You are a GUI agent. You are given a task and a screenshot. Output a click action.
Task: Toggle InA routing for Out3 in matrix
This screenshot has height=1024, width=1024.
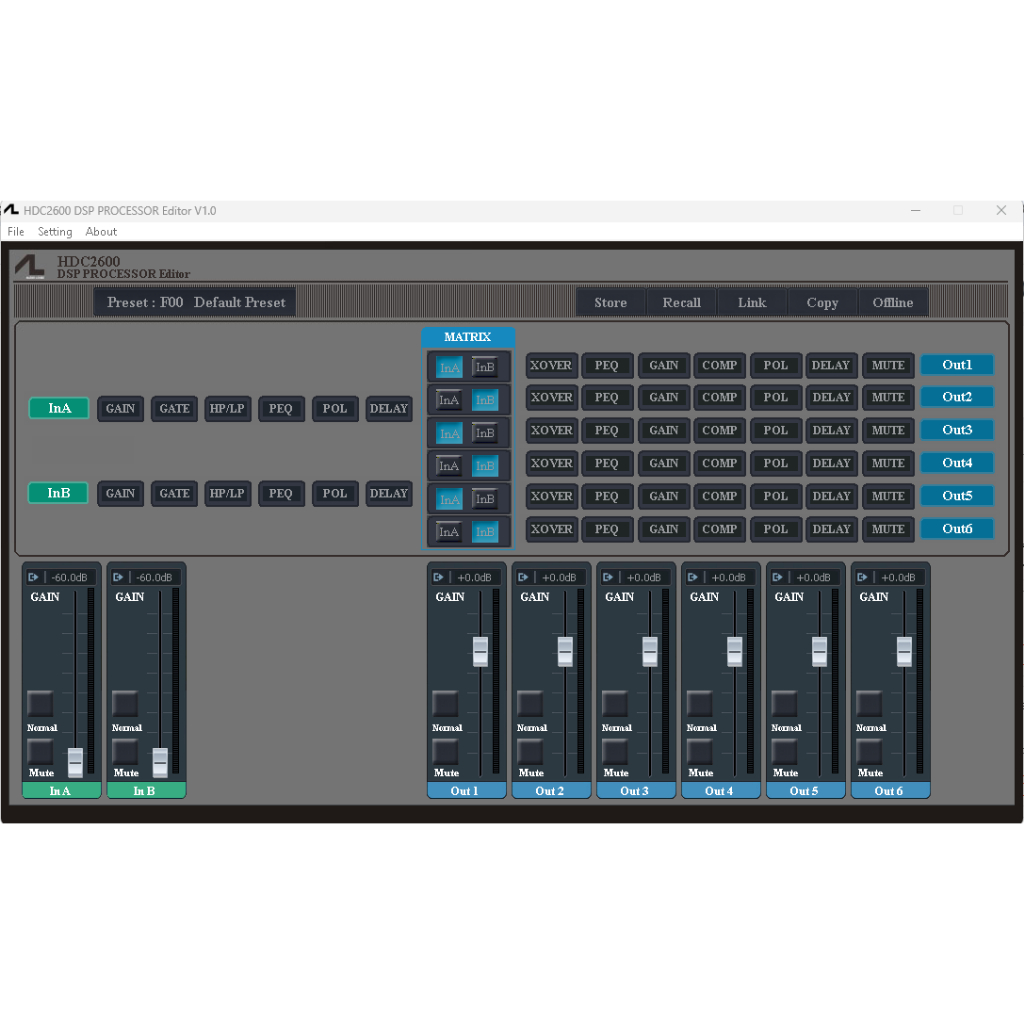[449, 433]
